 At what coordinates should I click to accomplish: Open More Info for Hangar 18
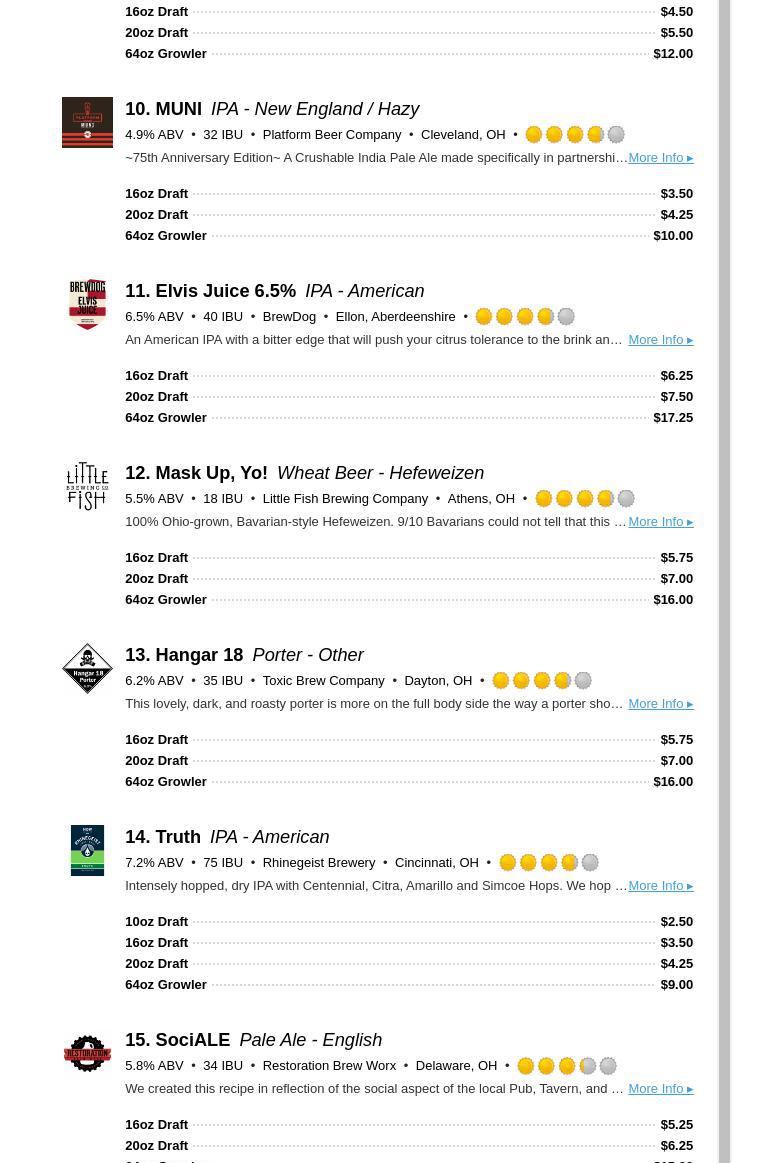[660, 704]
